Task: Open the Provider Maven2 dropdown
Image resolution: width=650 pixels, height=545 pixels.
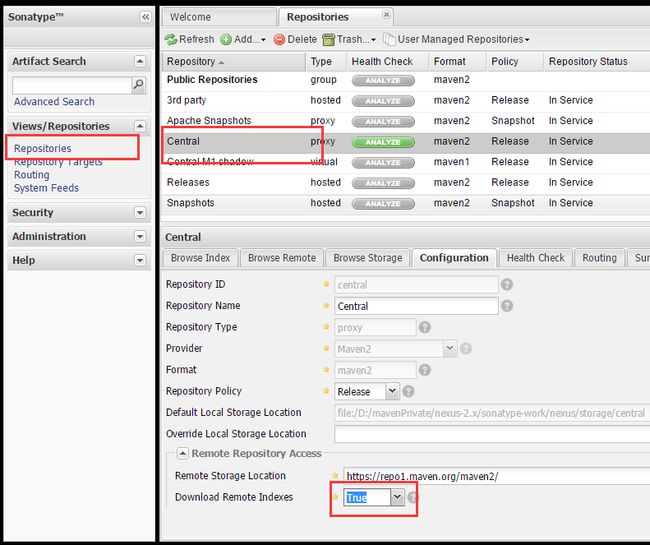Action: point(449,349)
